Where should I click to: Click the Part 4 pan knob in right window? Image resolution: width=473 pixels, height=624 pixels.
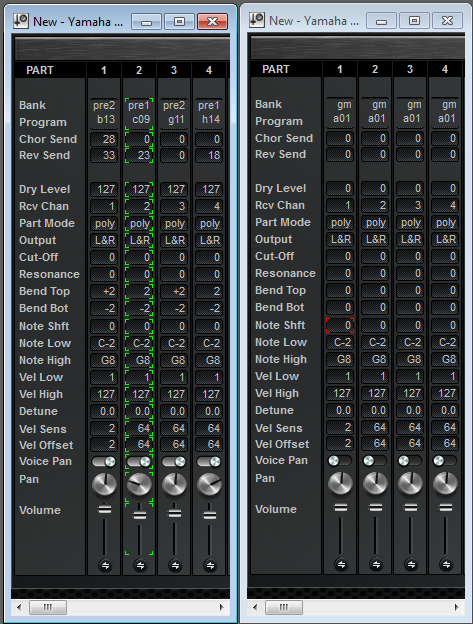pyautogui.click(x=445, y=483)
